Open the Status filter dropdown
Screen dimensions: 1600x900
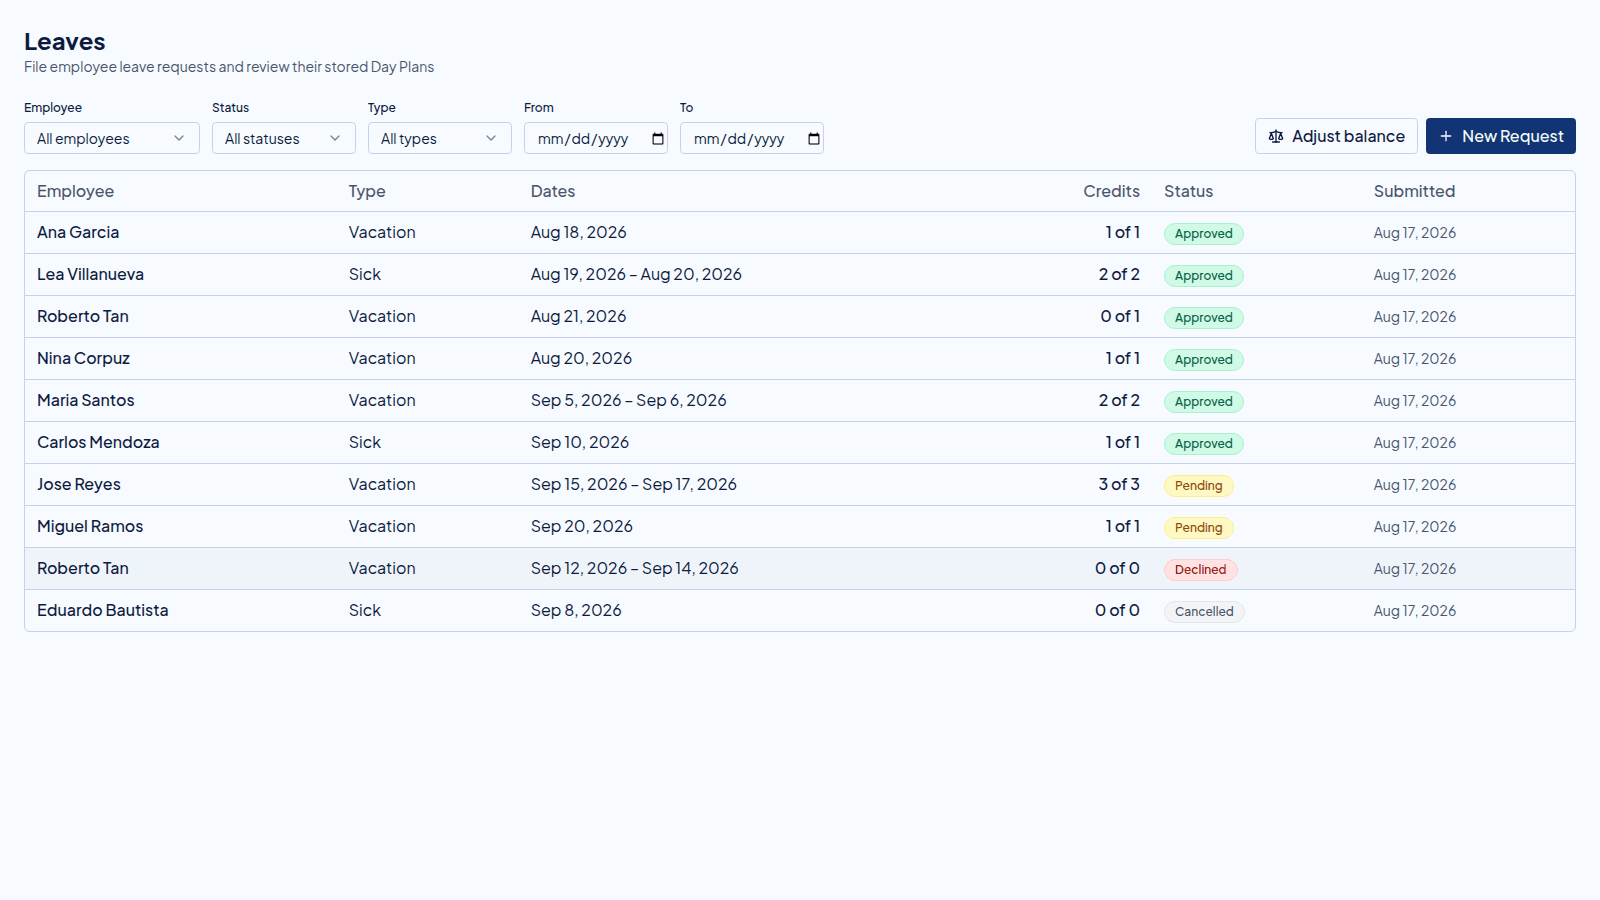pyautogui.click(x=284, y=138)
